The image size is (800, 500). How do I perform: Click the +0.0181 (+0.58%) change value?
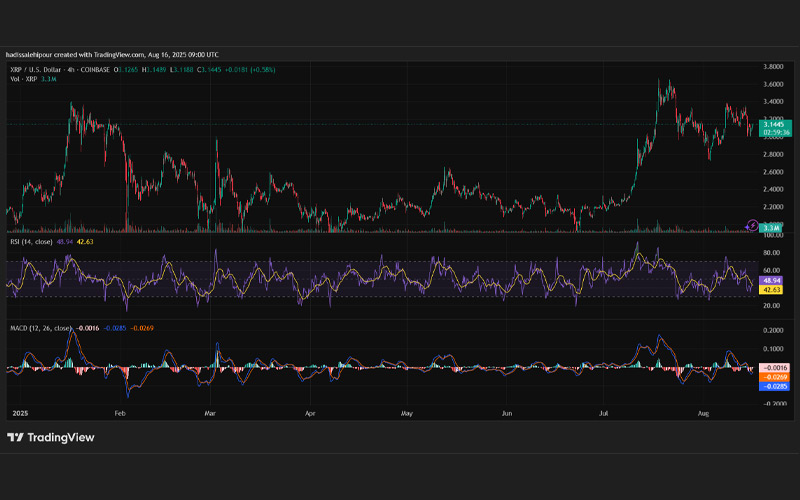[250, 69]
